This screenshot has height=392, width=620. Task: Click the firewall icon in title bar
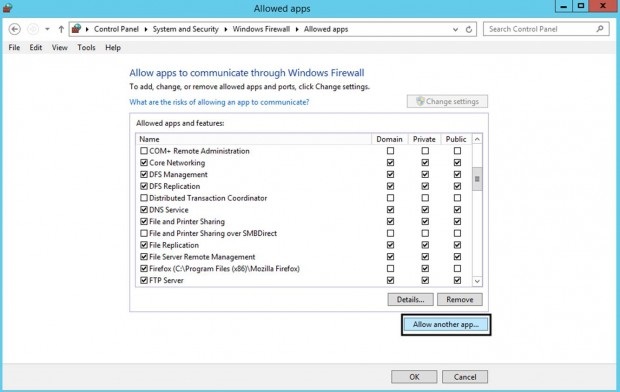8,8
